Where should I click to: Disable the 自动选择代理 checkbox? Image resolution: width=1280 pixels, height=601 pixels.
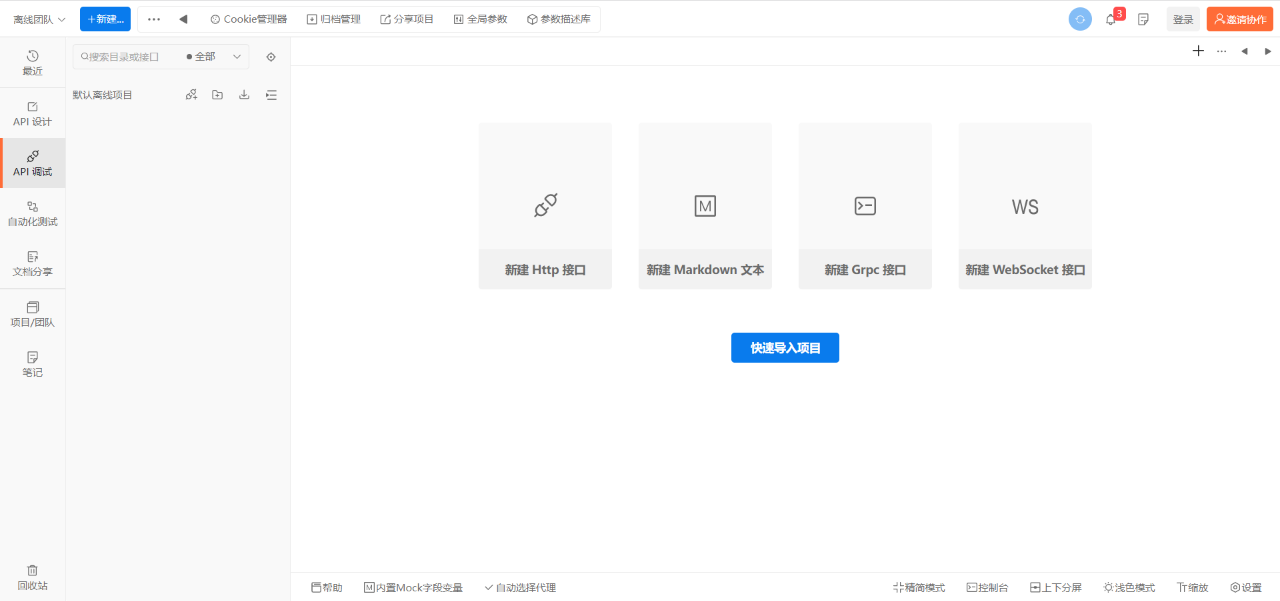coord(519,587)
